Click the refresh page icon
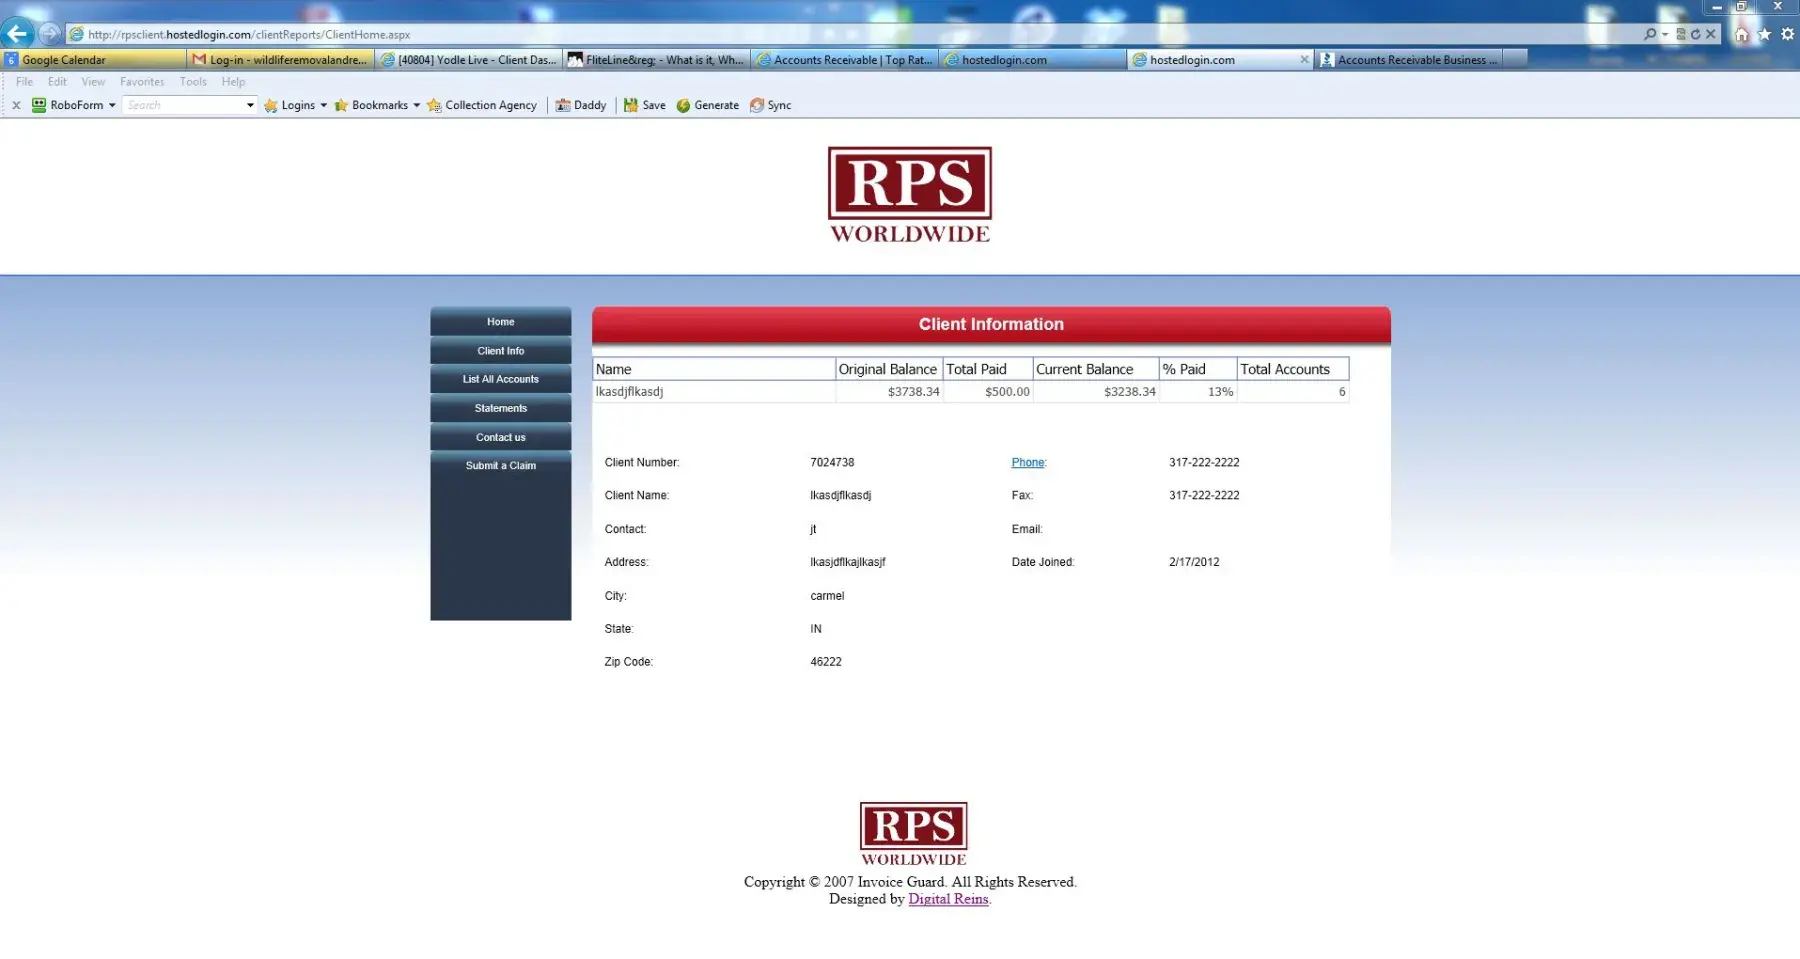This screenshot has width=1800, height=959. (1695, 34)
